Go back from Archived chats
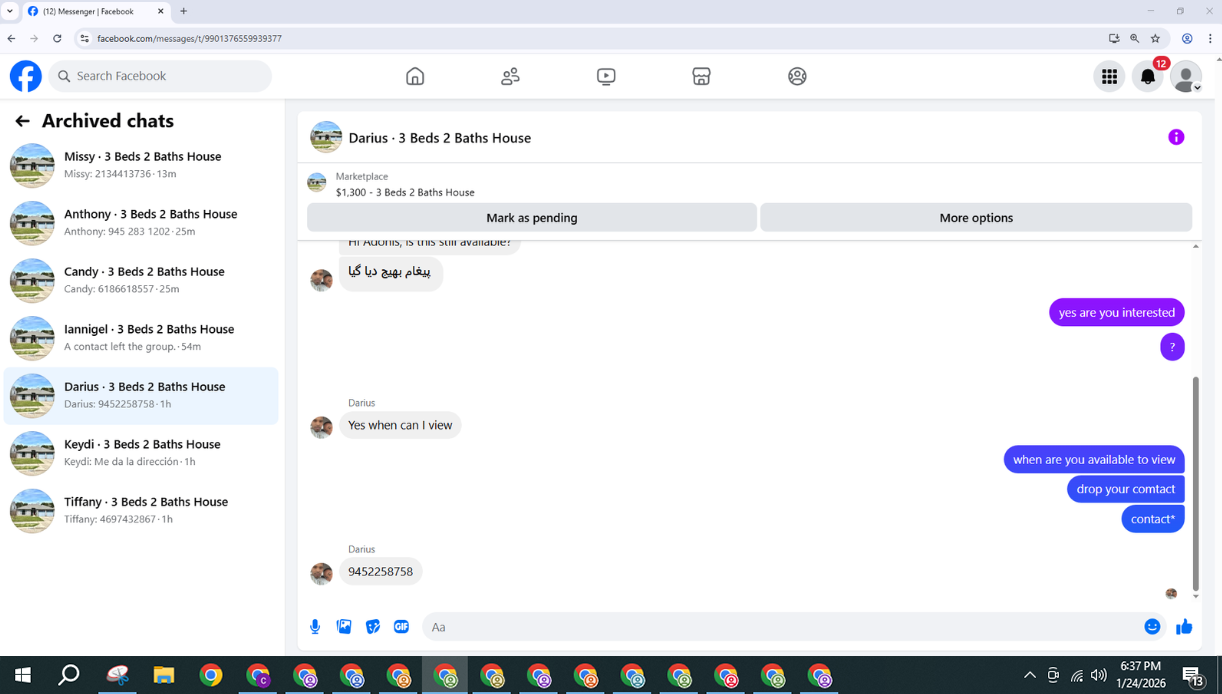The image size is (1222, 694). 22,121
